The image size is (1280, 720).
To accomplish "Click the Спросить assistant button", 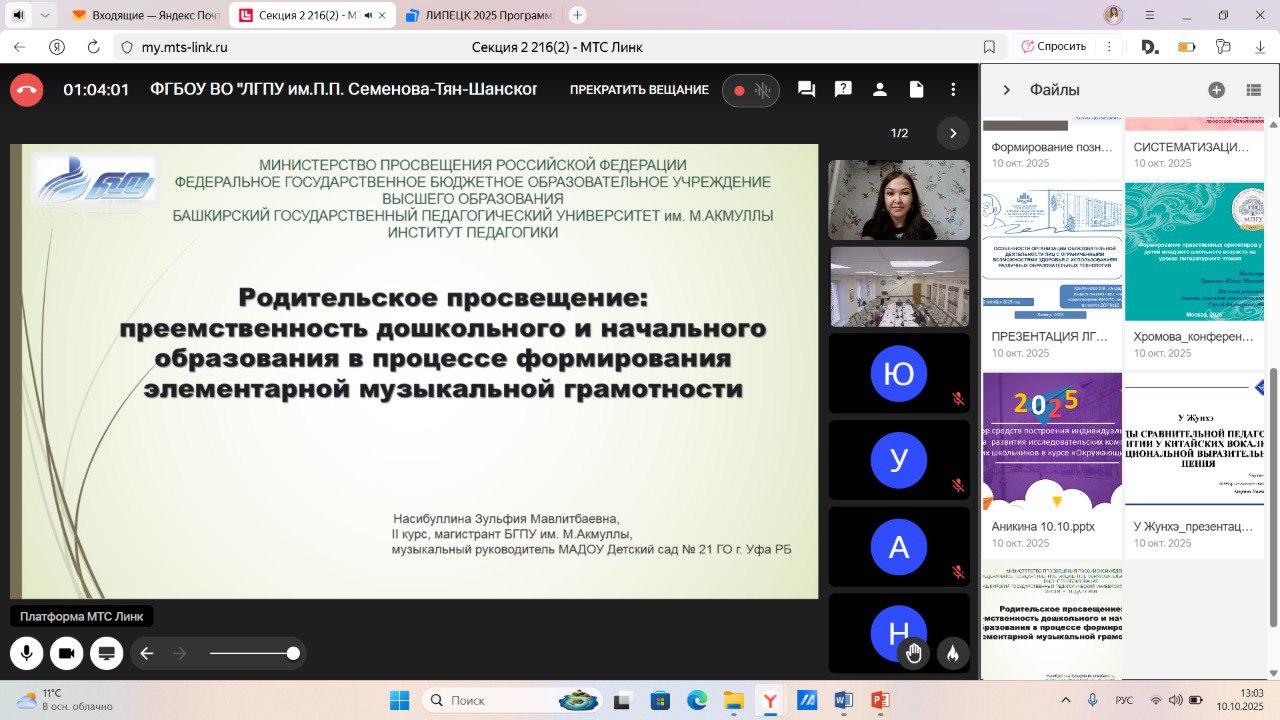I will click(1053, 46).
